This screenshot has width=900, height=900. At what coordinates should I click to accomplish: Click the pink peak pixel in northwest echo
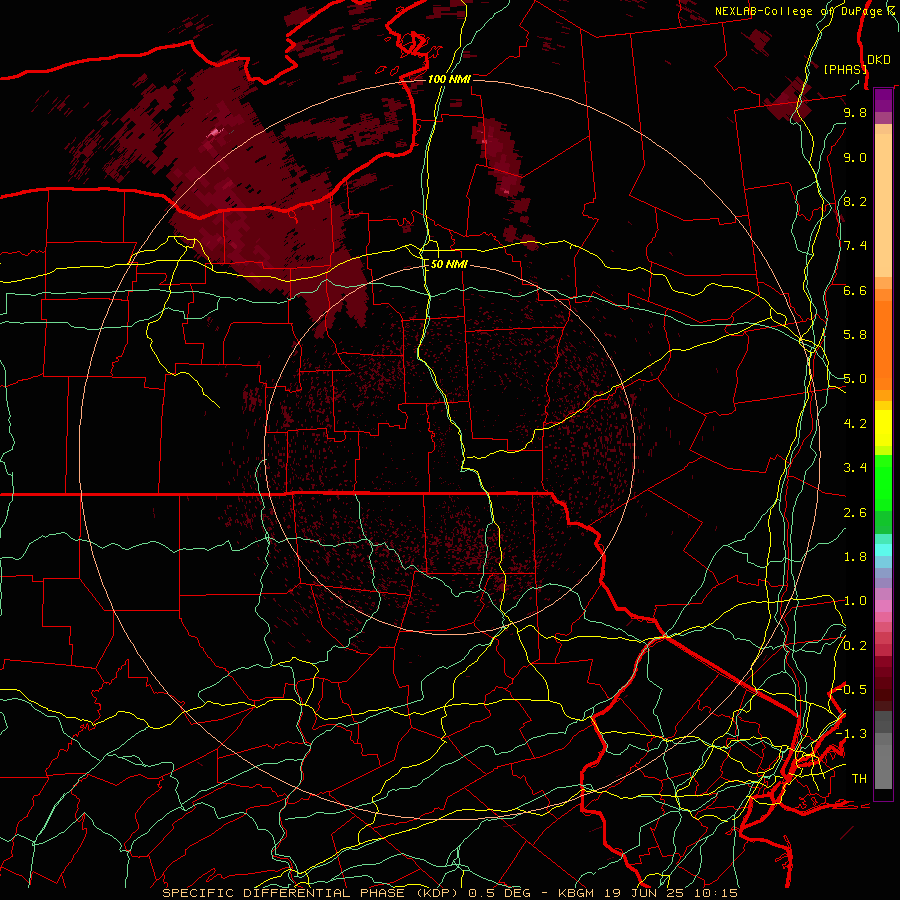tap(215, 133)
